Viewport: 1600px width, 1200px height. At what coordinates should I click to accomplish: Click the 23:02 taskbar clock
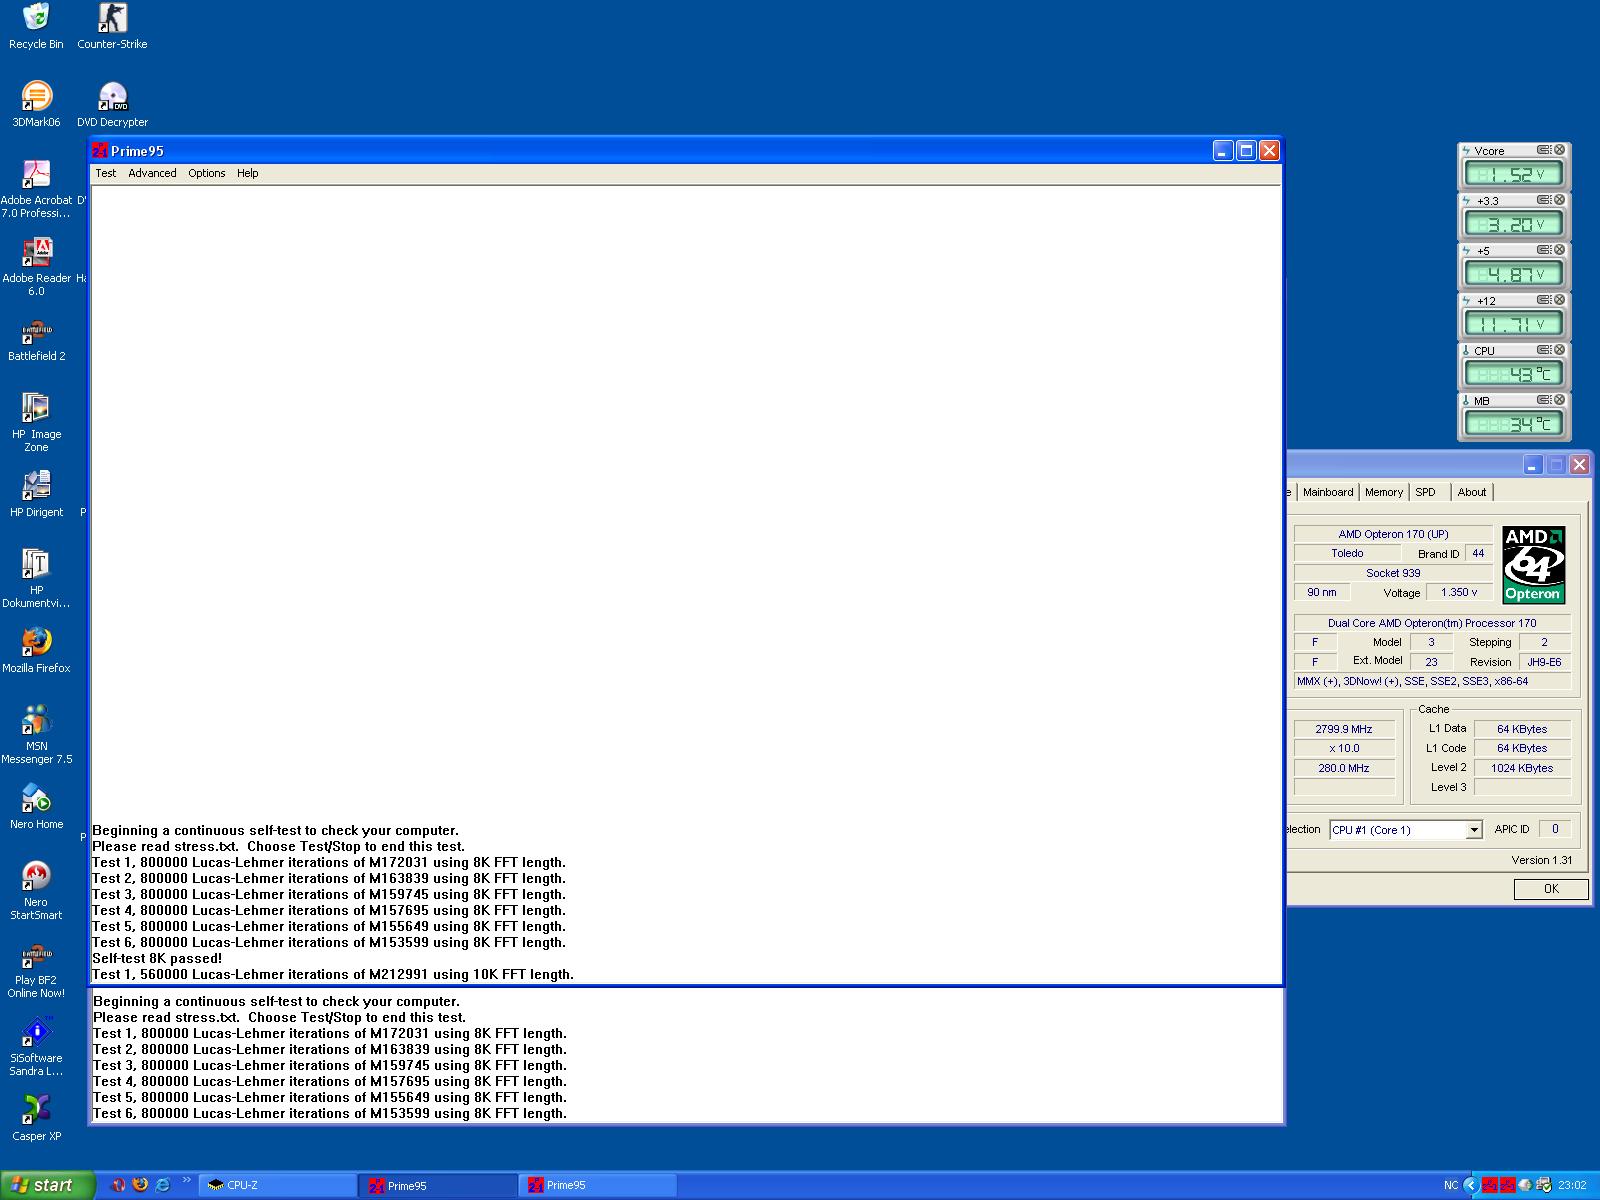(1572, 1186)
